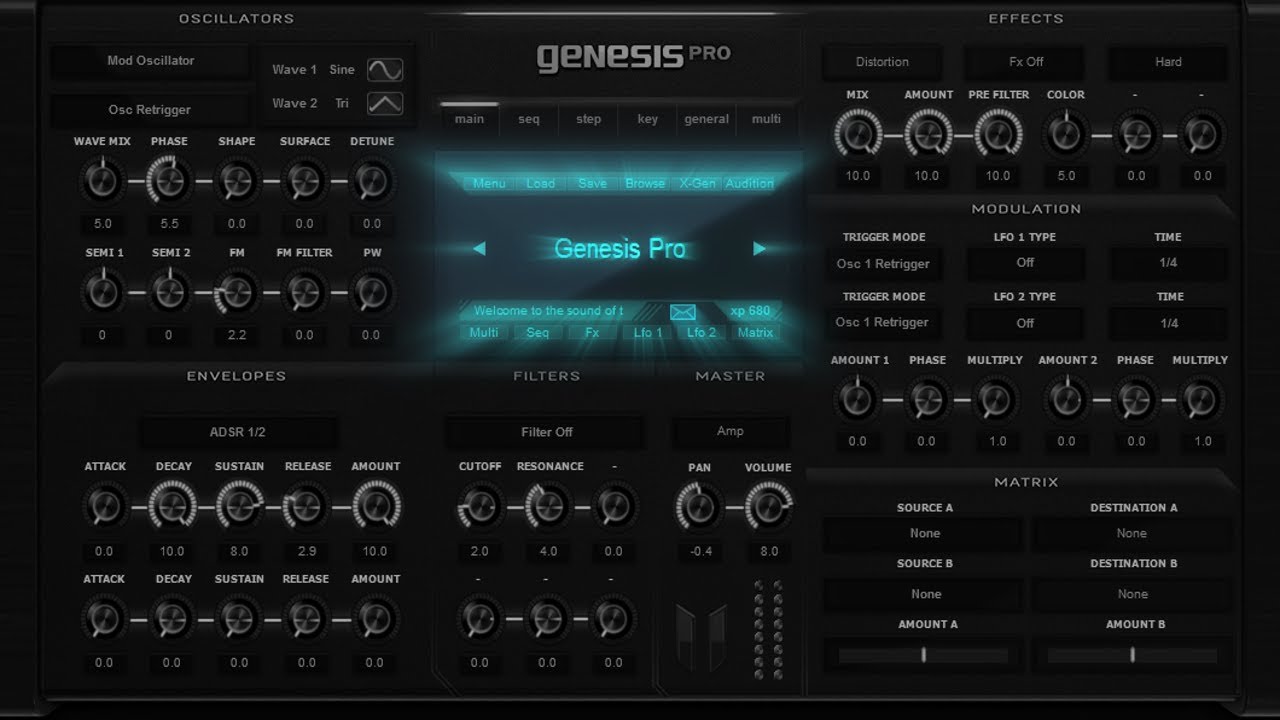Click the Wave 1 sine waveform icon

pyautogui.click(x=385, y=69)
